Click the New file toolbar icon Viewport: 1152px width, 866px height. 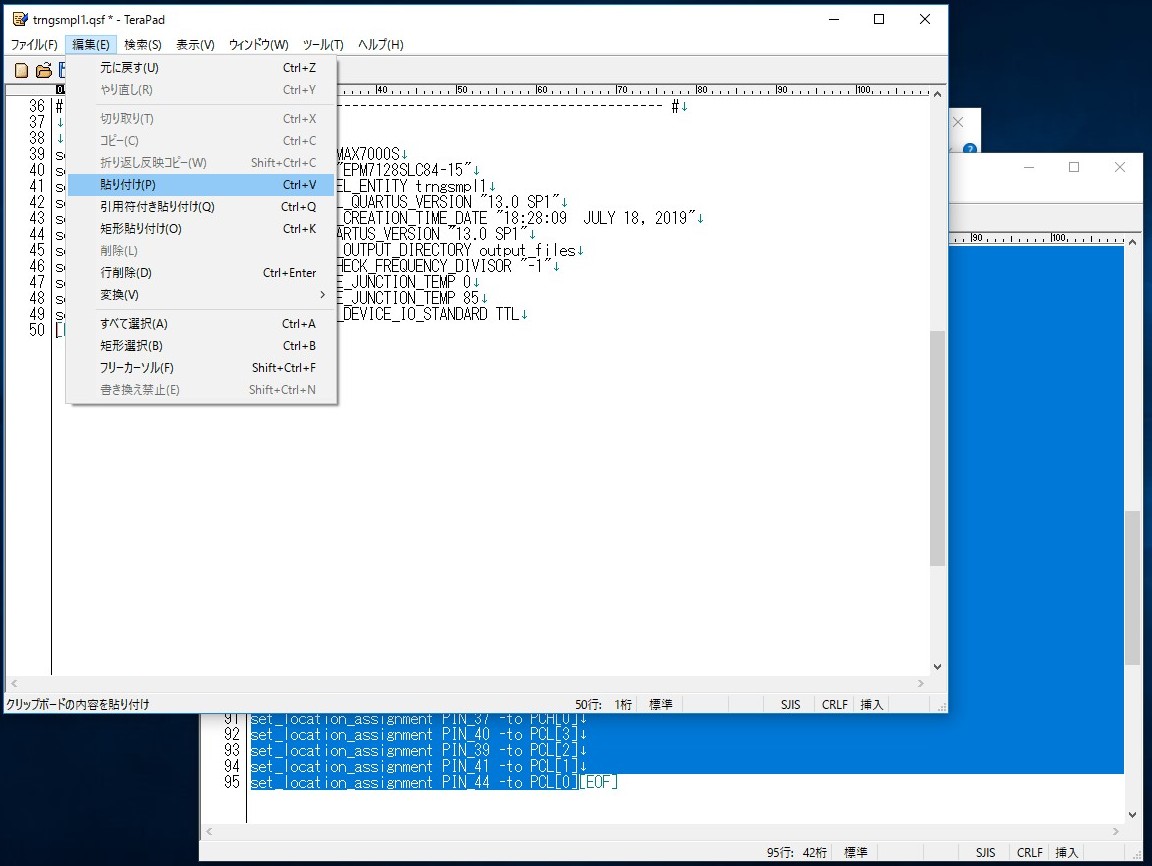[21, 71]
